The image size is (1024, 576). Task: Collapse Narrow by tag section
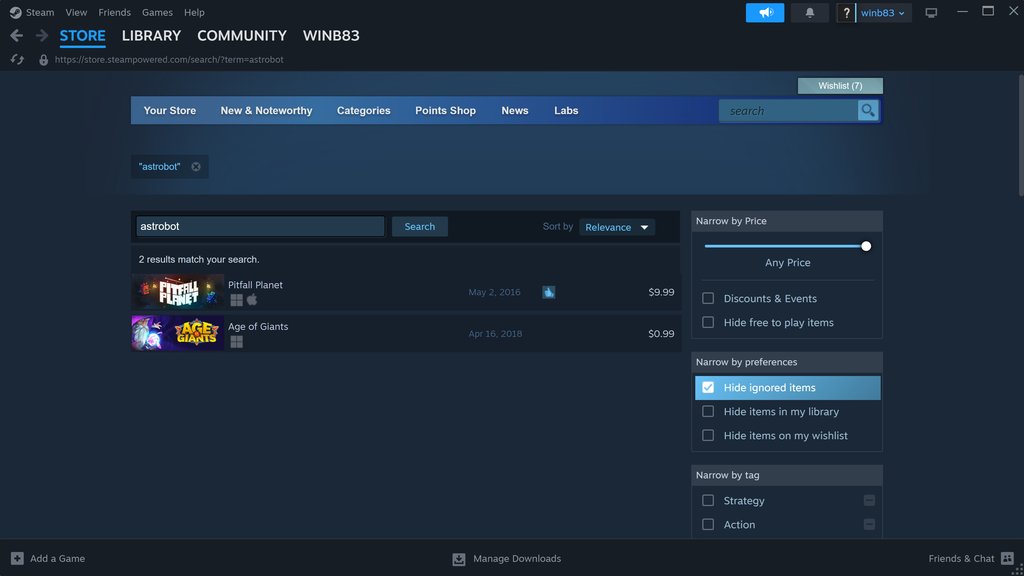[x=787, y=475]
